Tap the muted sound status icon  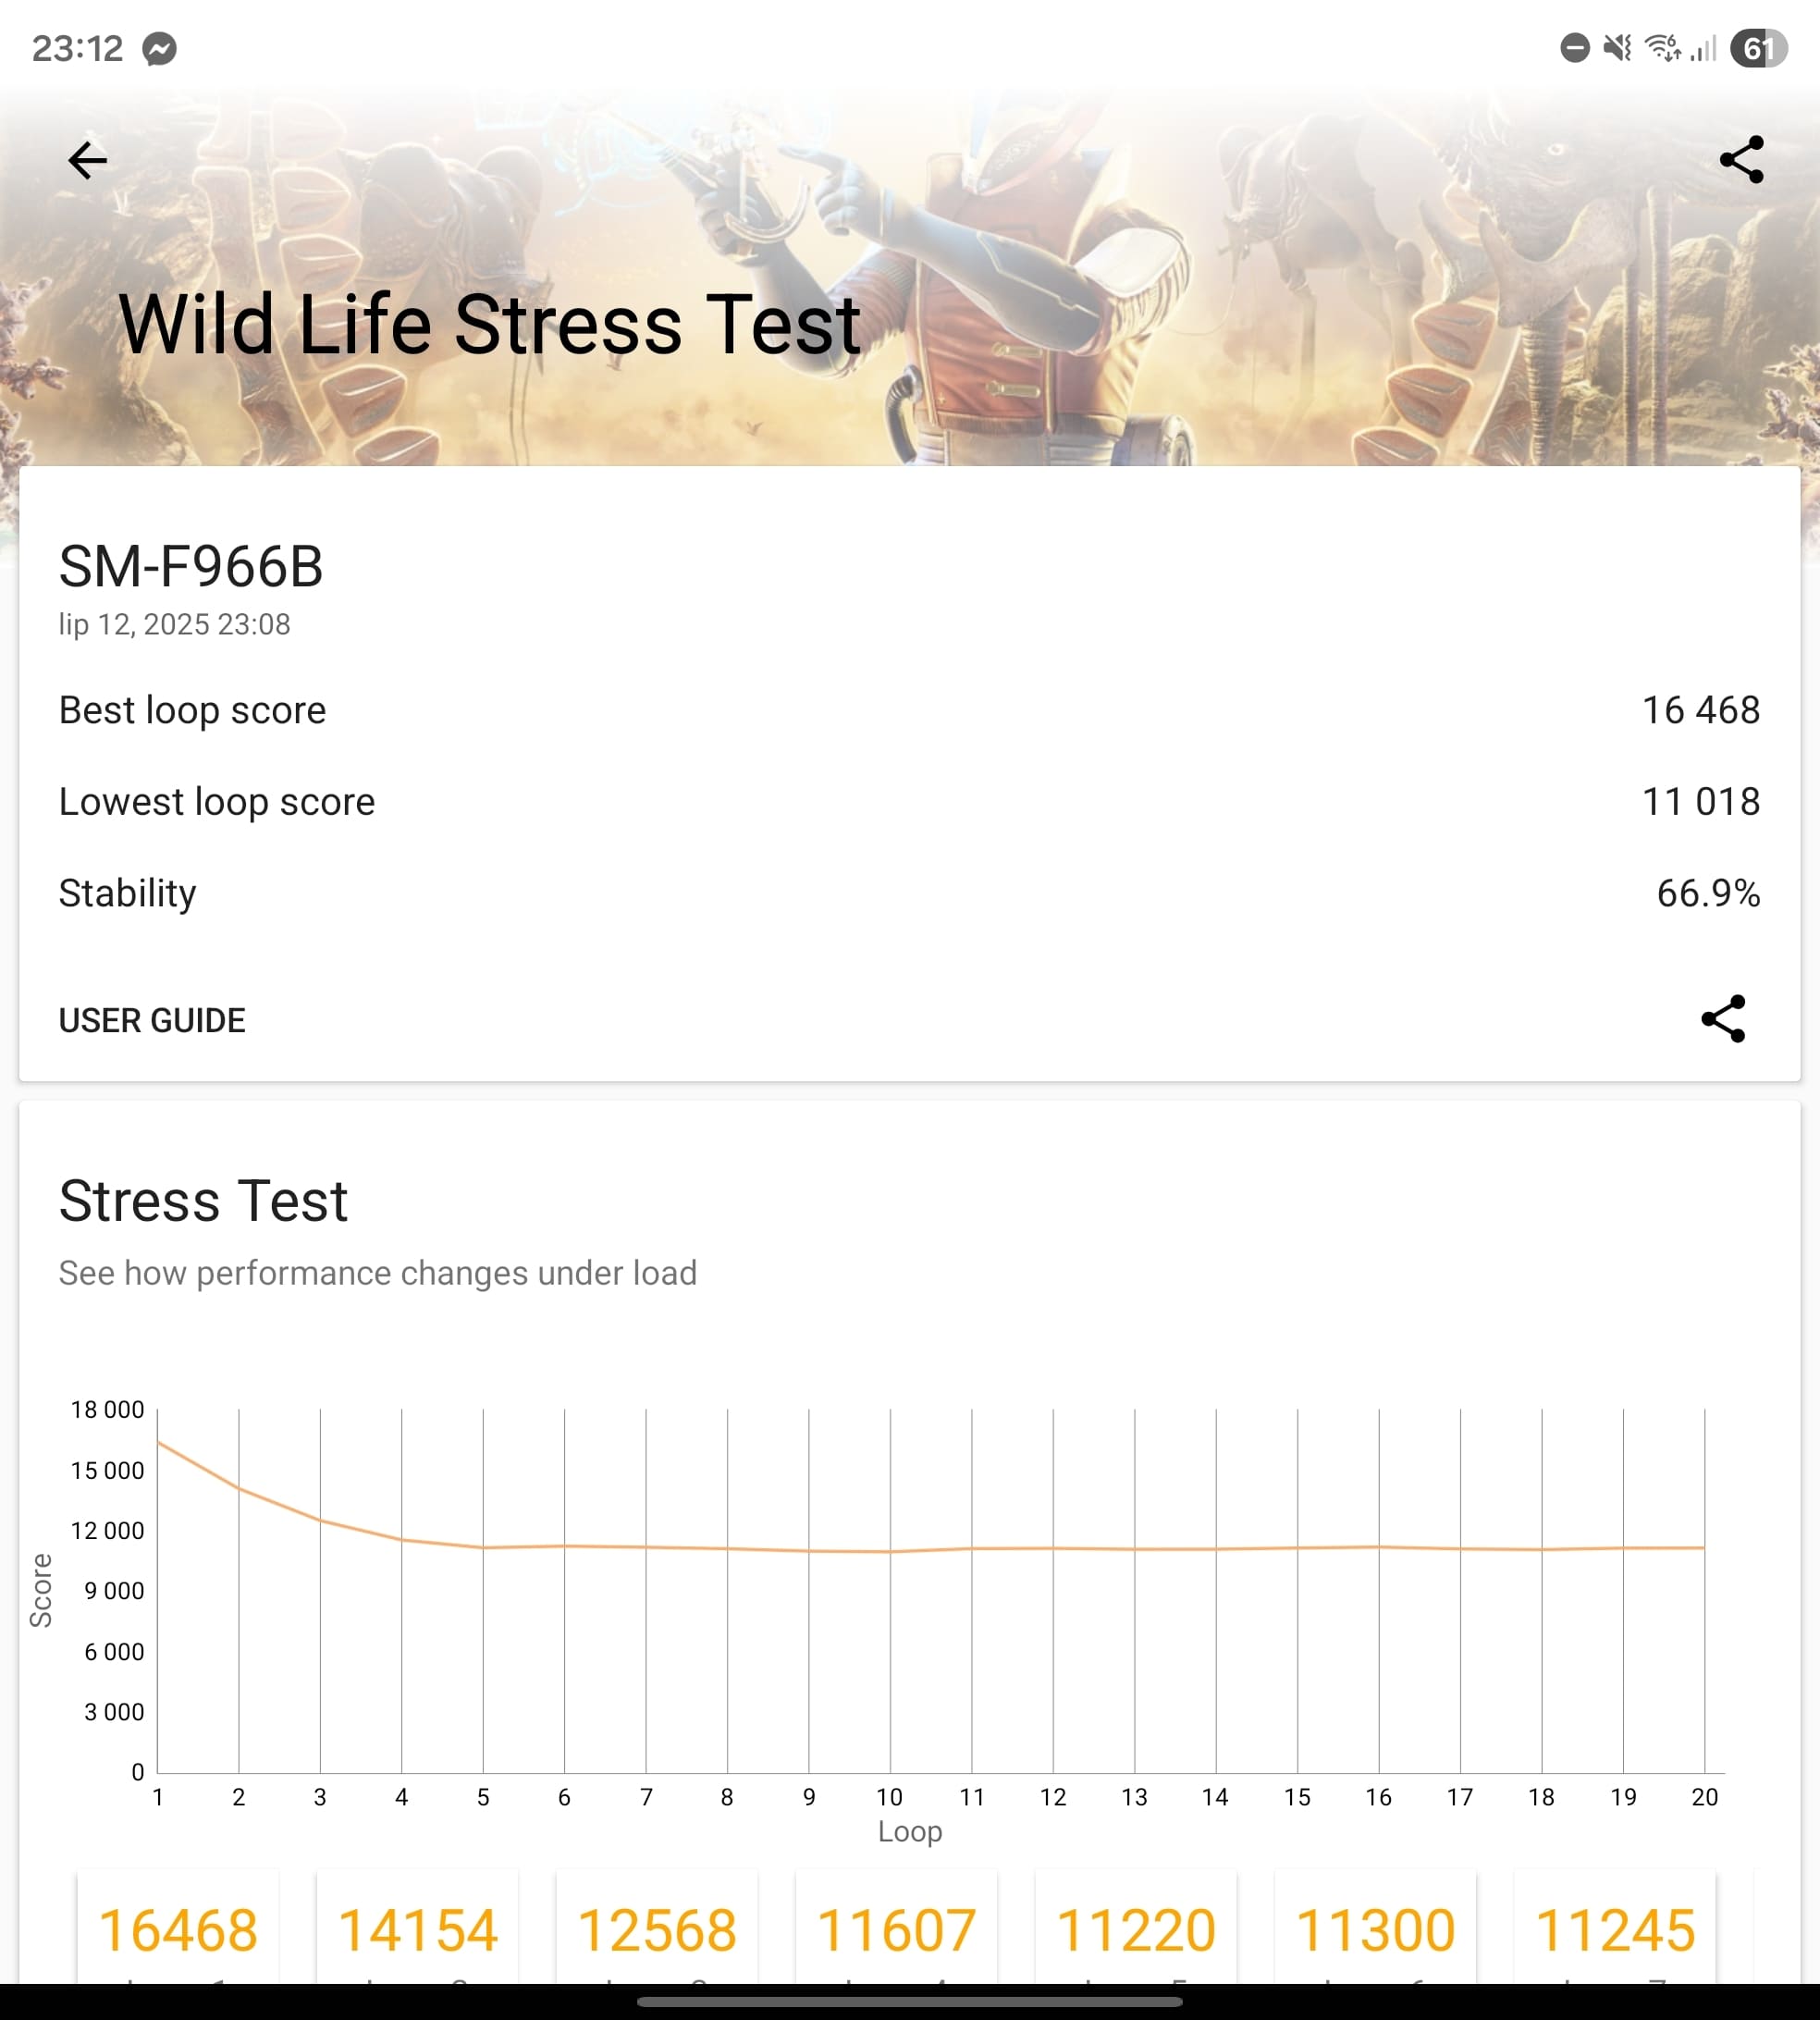1617,48
